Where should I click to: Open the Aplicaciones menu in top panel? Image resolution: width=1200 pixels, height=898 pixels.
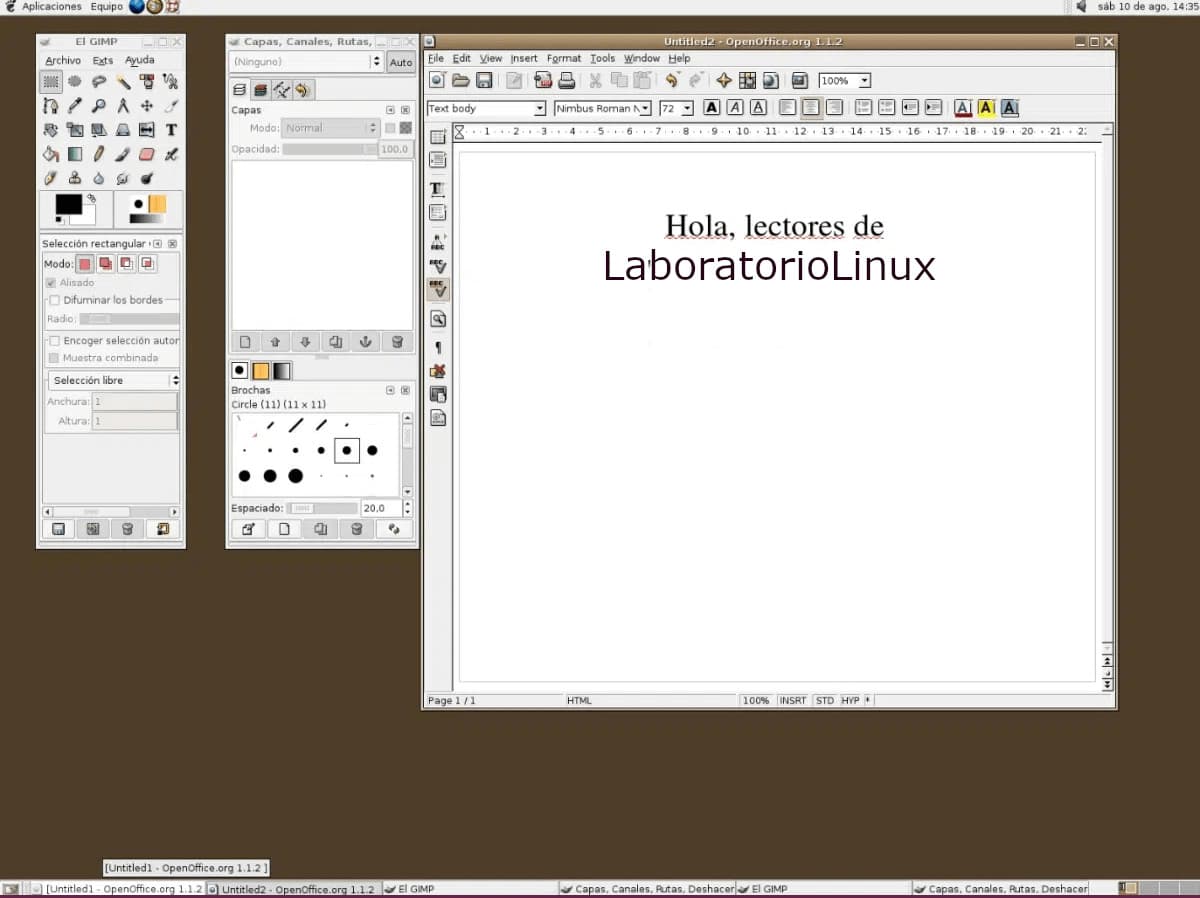(x=51, y=7)
